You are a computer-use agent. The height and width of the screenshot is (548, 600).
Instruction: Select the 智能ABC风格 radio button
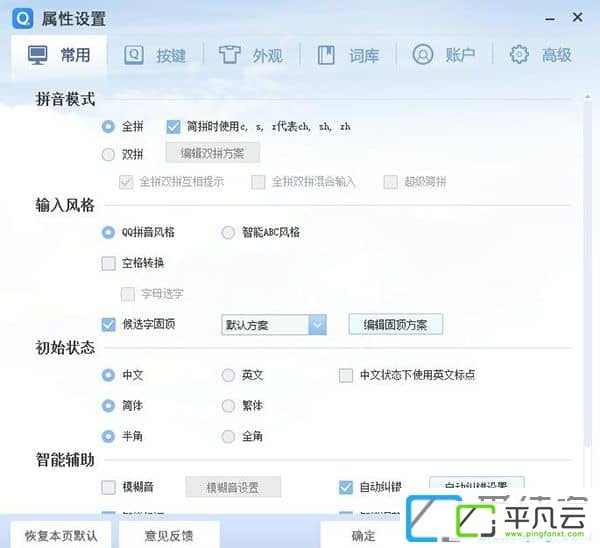[228, 232]
